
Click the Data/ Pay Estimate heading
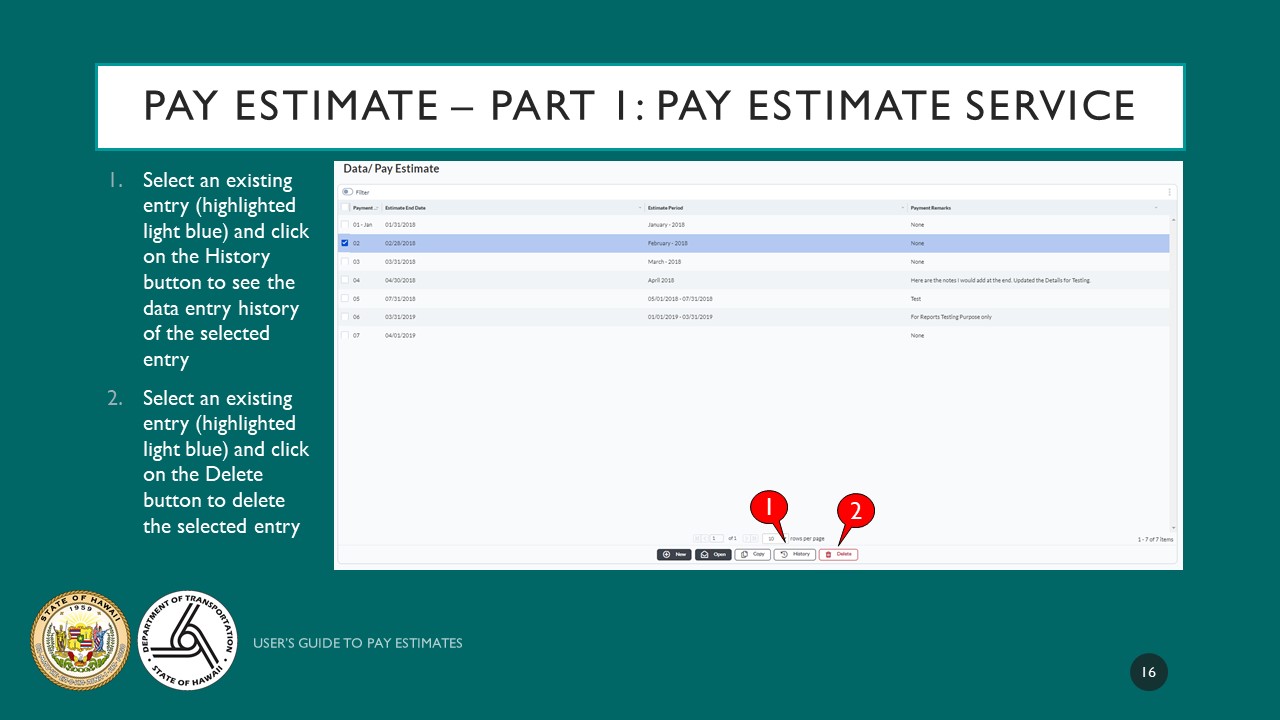[x=391, y=169]
